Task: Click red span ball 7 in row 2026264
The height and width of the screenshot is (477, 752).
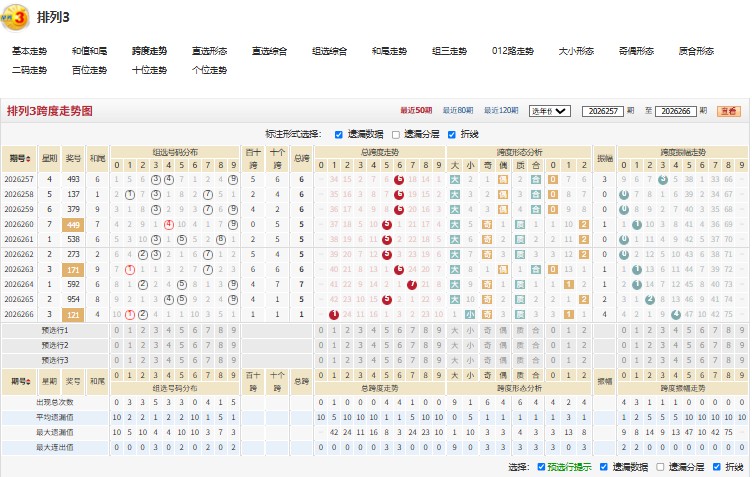Action: (x=412, y=285)
